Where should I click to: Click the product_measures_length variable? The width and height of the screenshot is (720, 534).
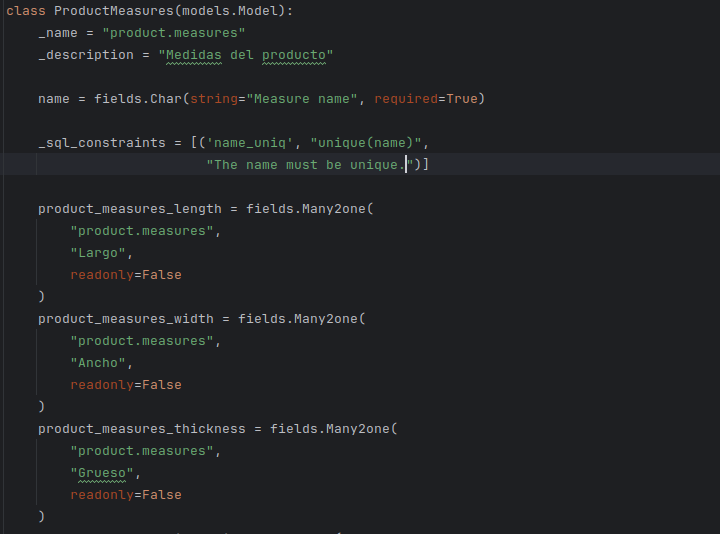coord(129,209)
